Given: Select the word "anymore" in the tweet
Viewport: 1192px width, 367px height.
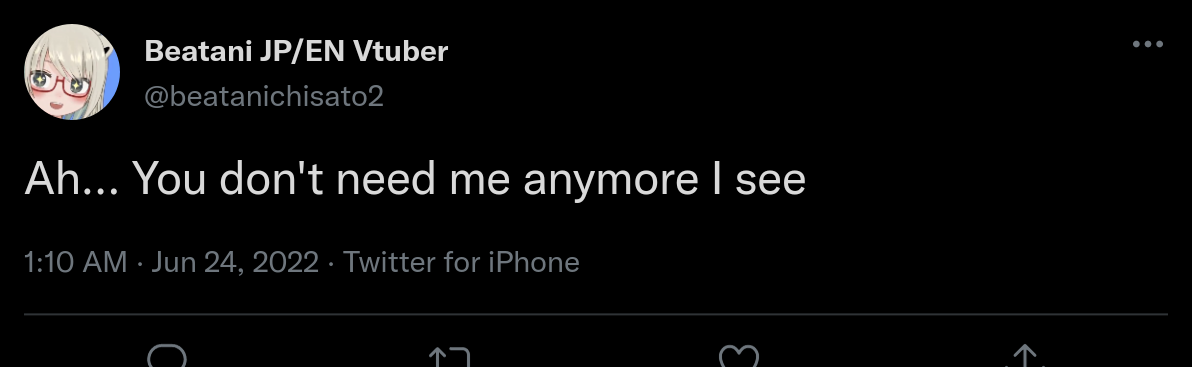Looking at the screenshot, I should (x=610, y=182).
